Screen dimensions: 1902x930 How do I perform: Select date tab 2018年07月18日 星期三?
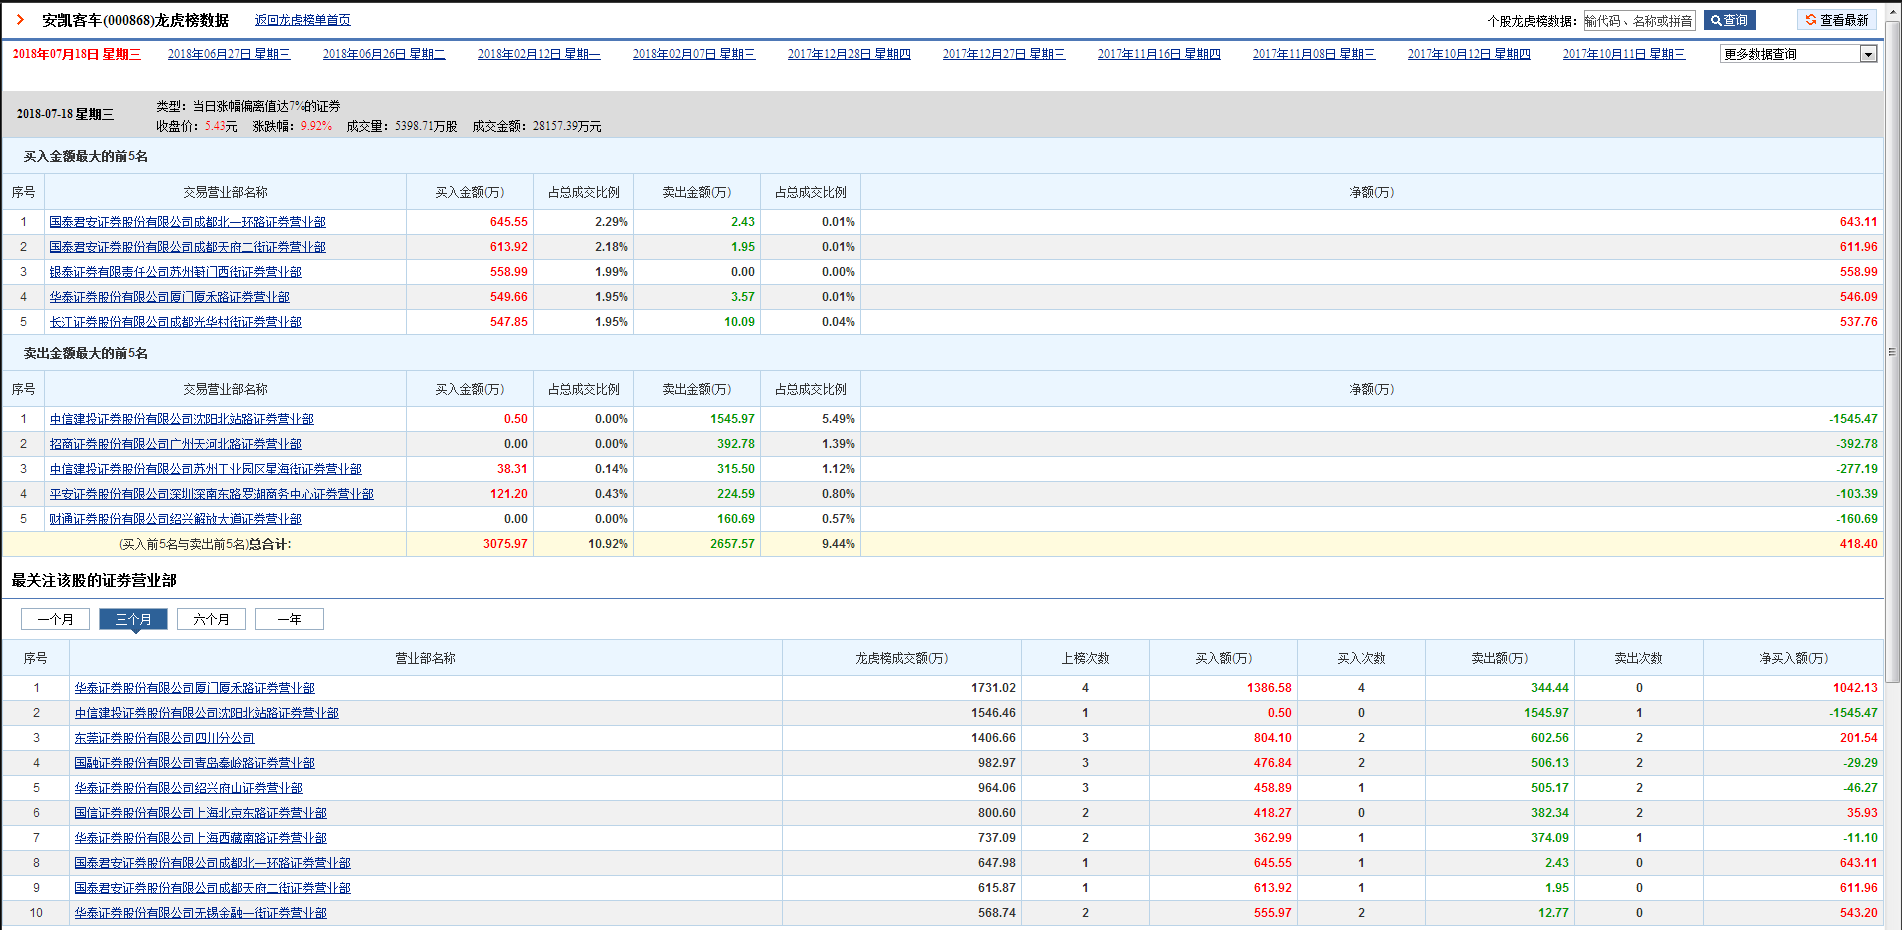pyautogui.click(x=77, y=54)
